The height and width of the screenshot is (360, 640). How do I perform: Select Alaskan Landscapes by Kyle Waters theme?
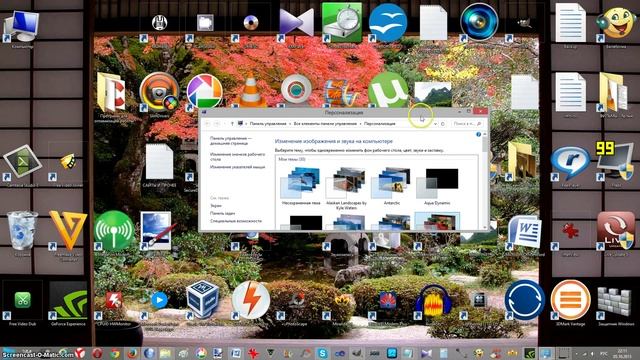tap(346, 188)
